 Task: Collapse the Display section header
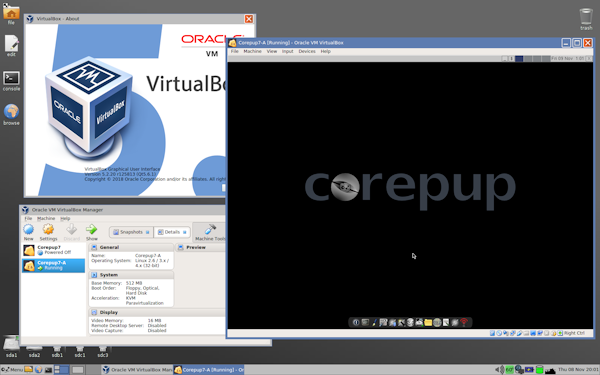coord(157,312)
